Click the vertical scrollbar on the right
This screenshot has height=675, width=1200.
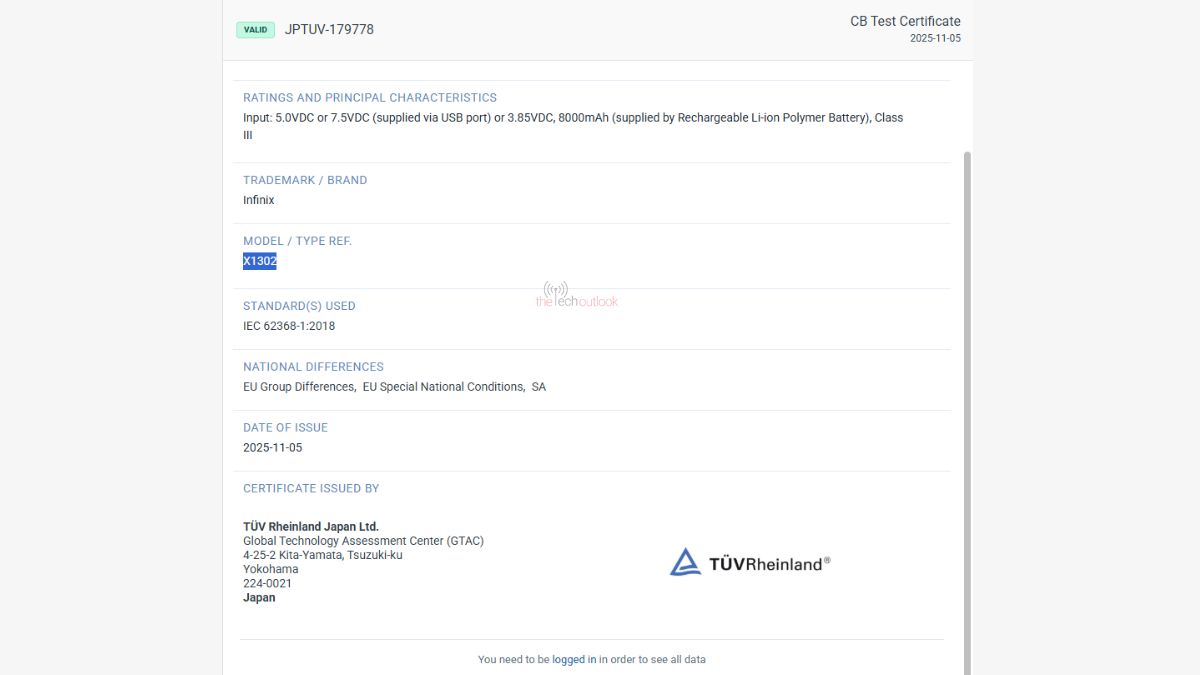point(966,400)
